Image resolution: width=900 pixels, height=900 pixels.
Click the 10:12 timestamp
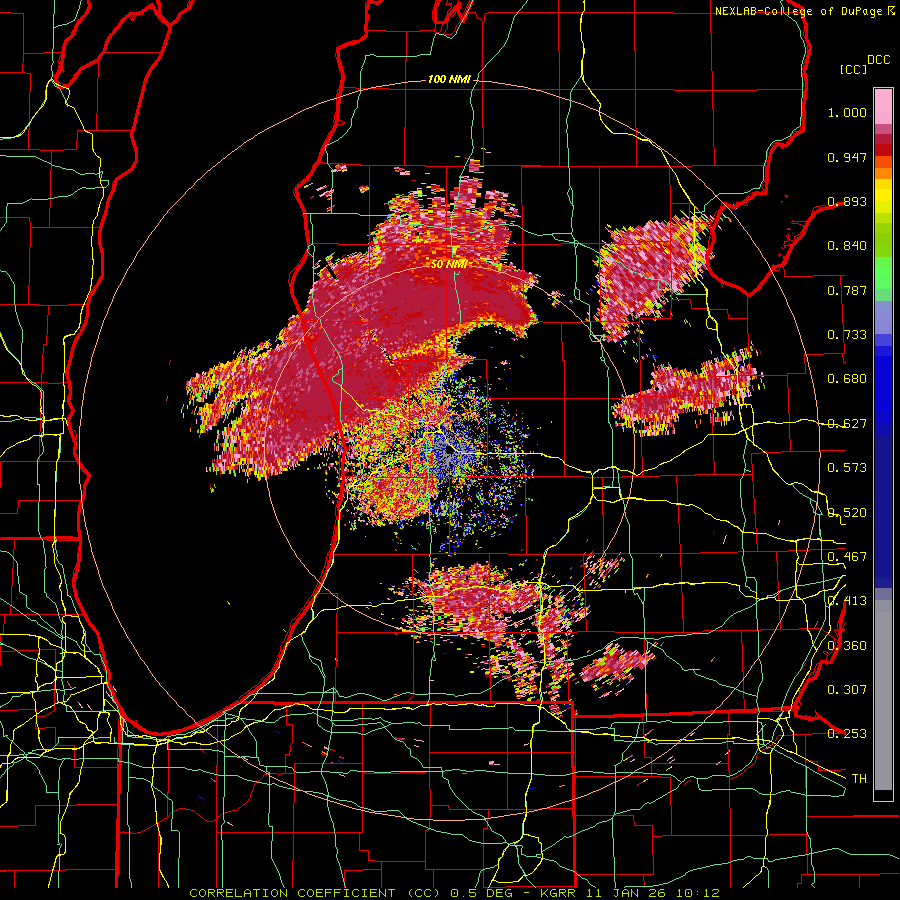(699, 893)
